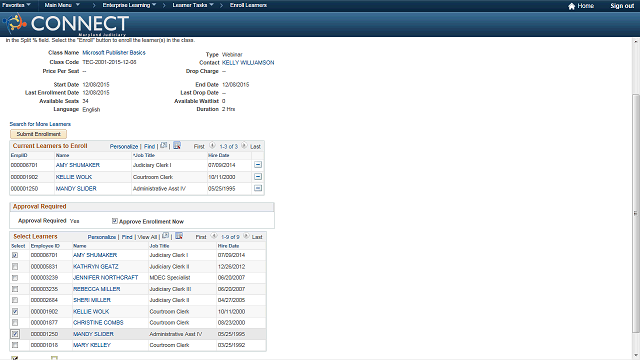Open Learner Tasks breadcrumb menu
This screenshot has width=640, height=360.
pyautogui.click(x=193, y=5)
